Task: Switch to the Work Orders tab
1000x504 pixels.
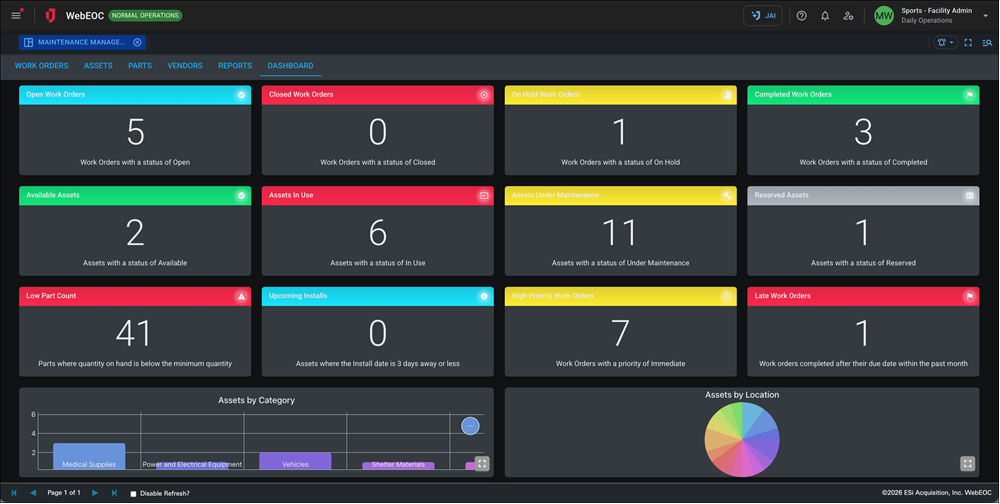Action: click(x=41, y=66)
